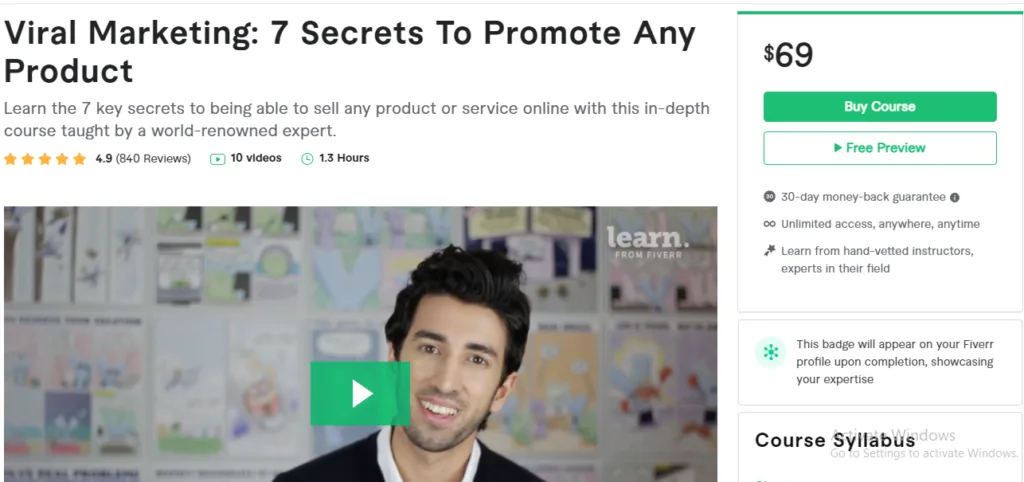Open the Free Preview
Image resolution: width=1024 pixels, height=482 pixels.
[x=880, y=148]
